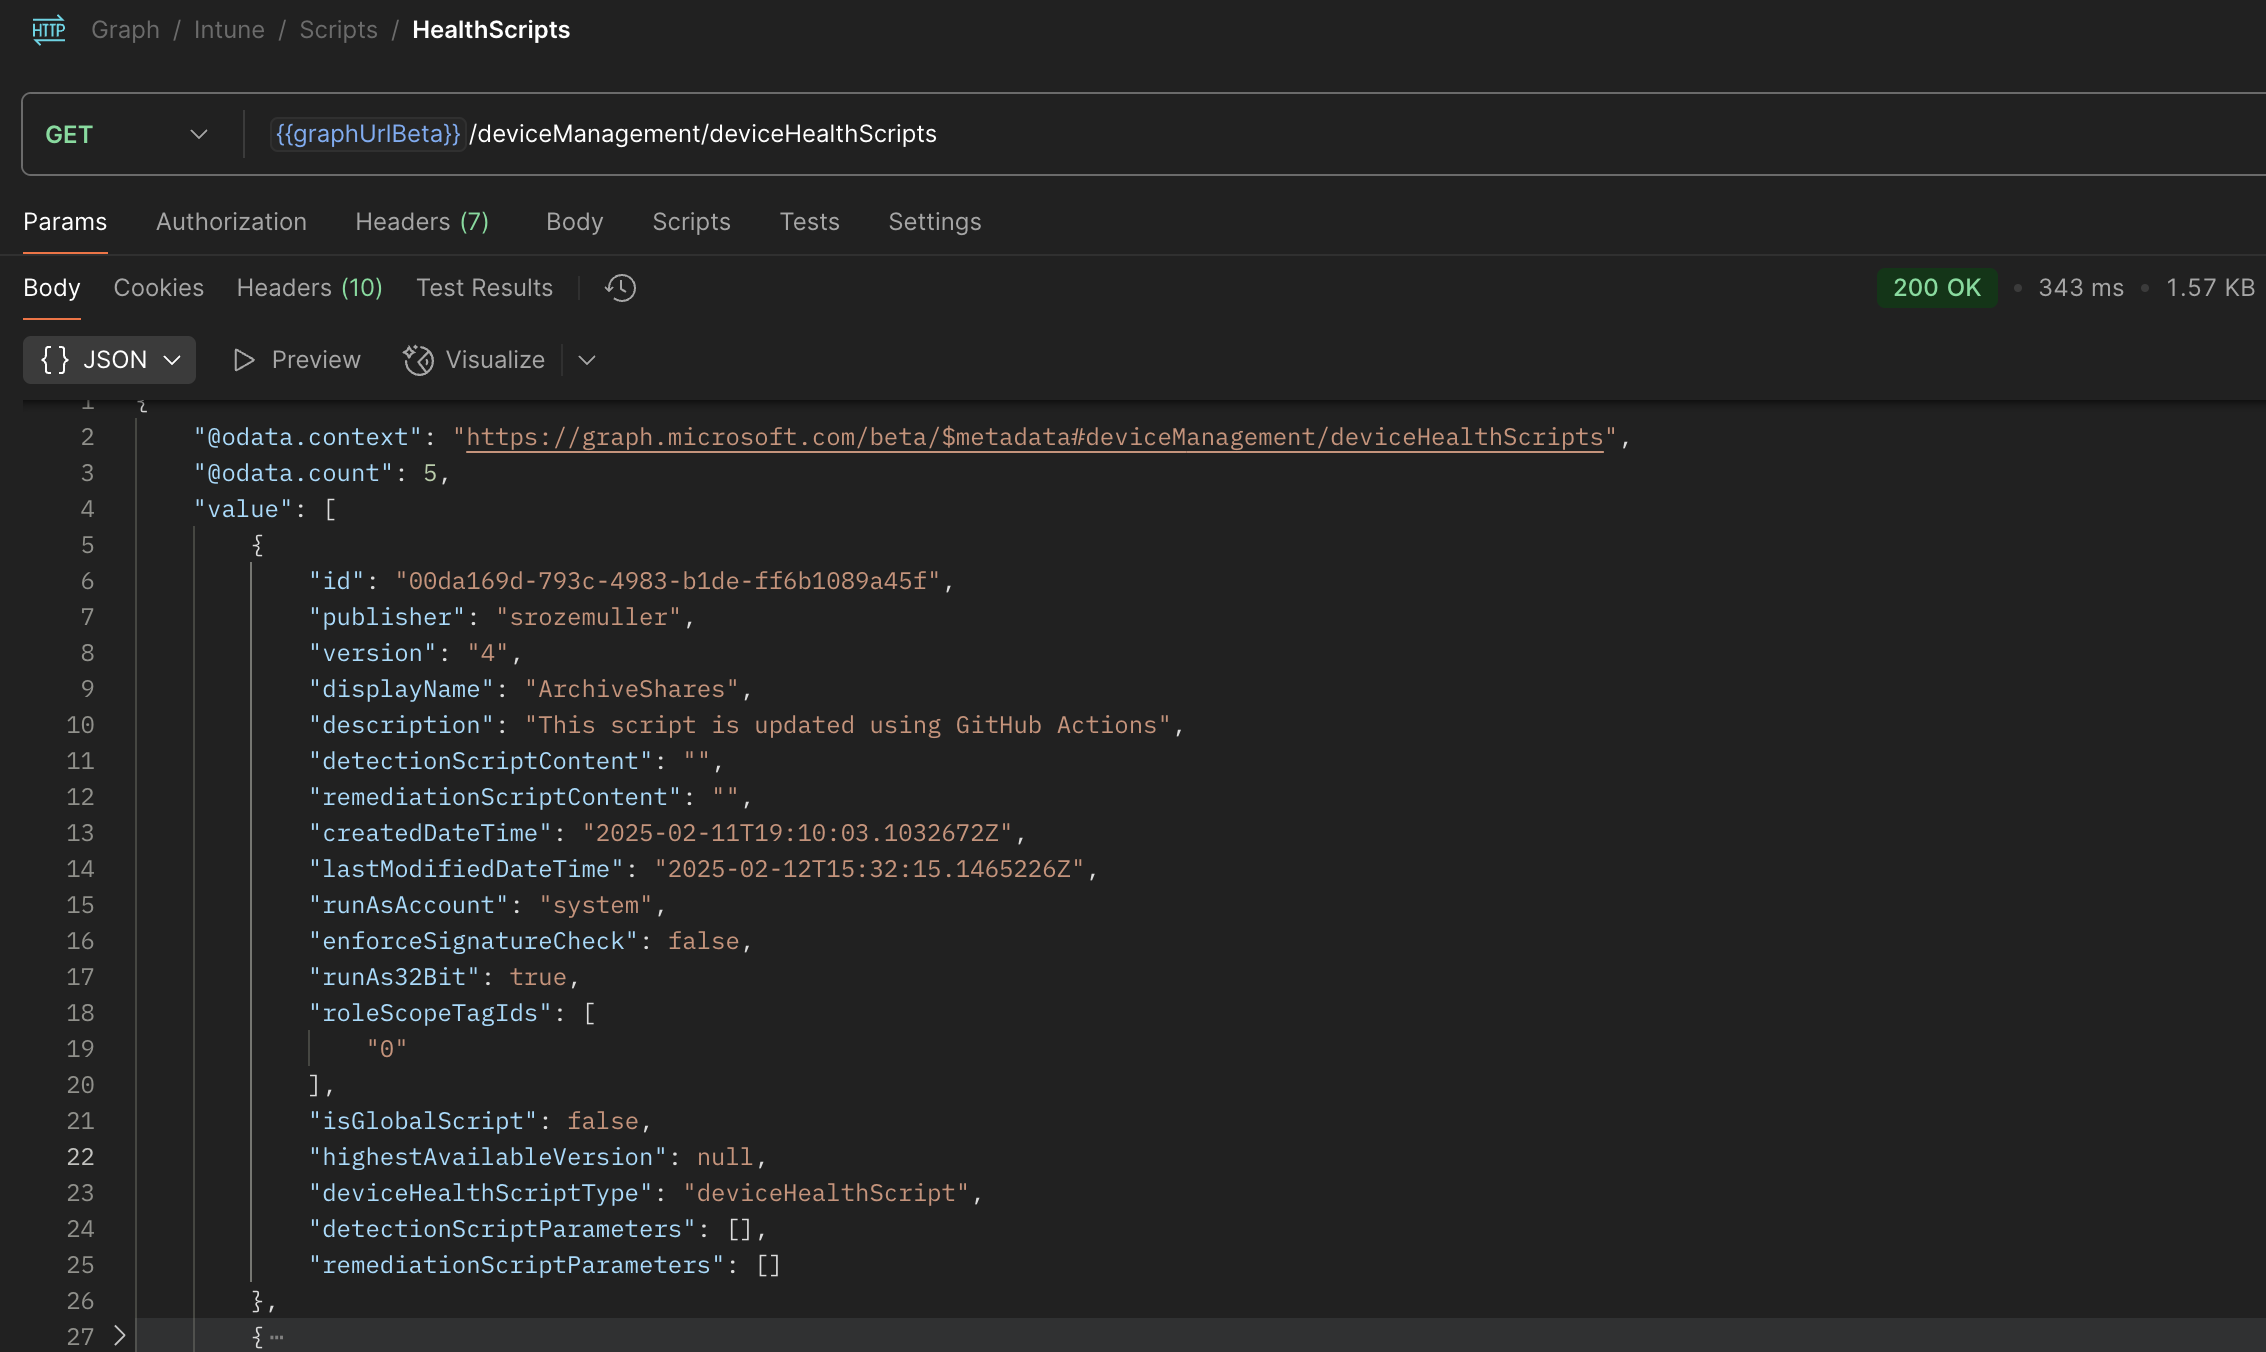The width and height of the screenshot is (2266, 1352).
Task: Open the Scripts tab
Action: (691, 222)
